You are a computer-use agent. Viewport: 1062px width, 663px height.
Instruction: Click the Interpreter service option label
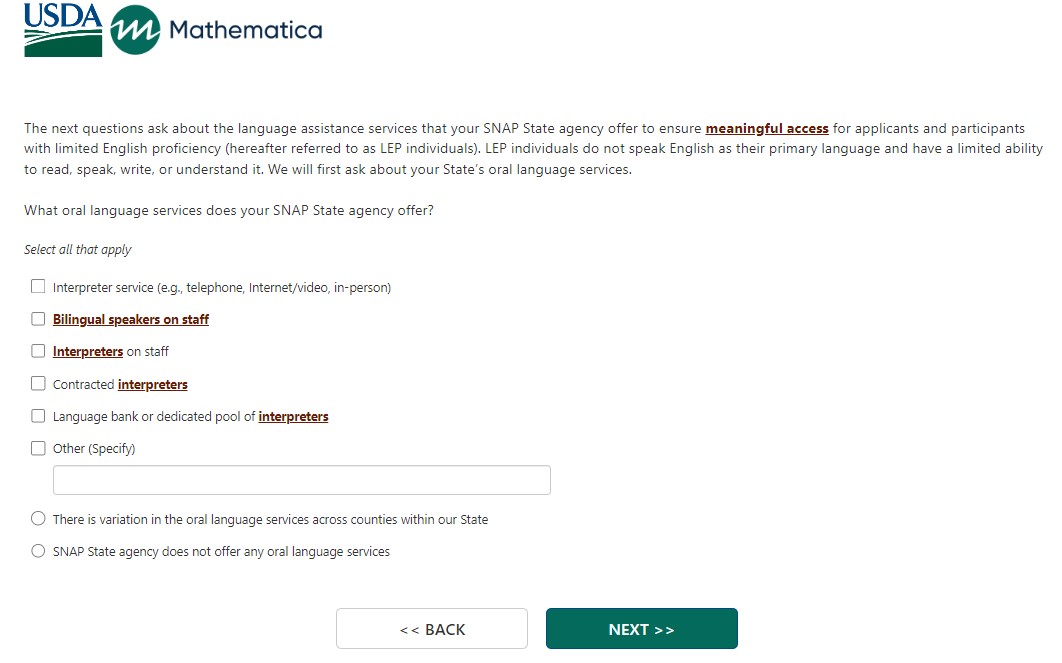pyautogui.click(x=222, y=287)
